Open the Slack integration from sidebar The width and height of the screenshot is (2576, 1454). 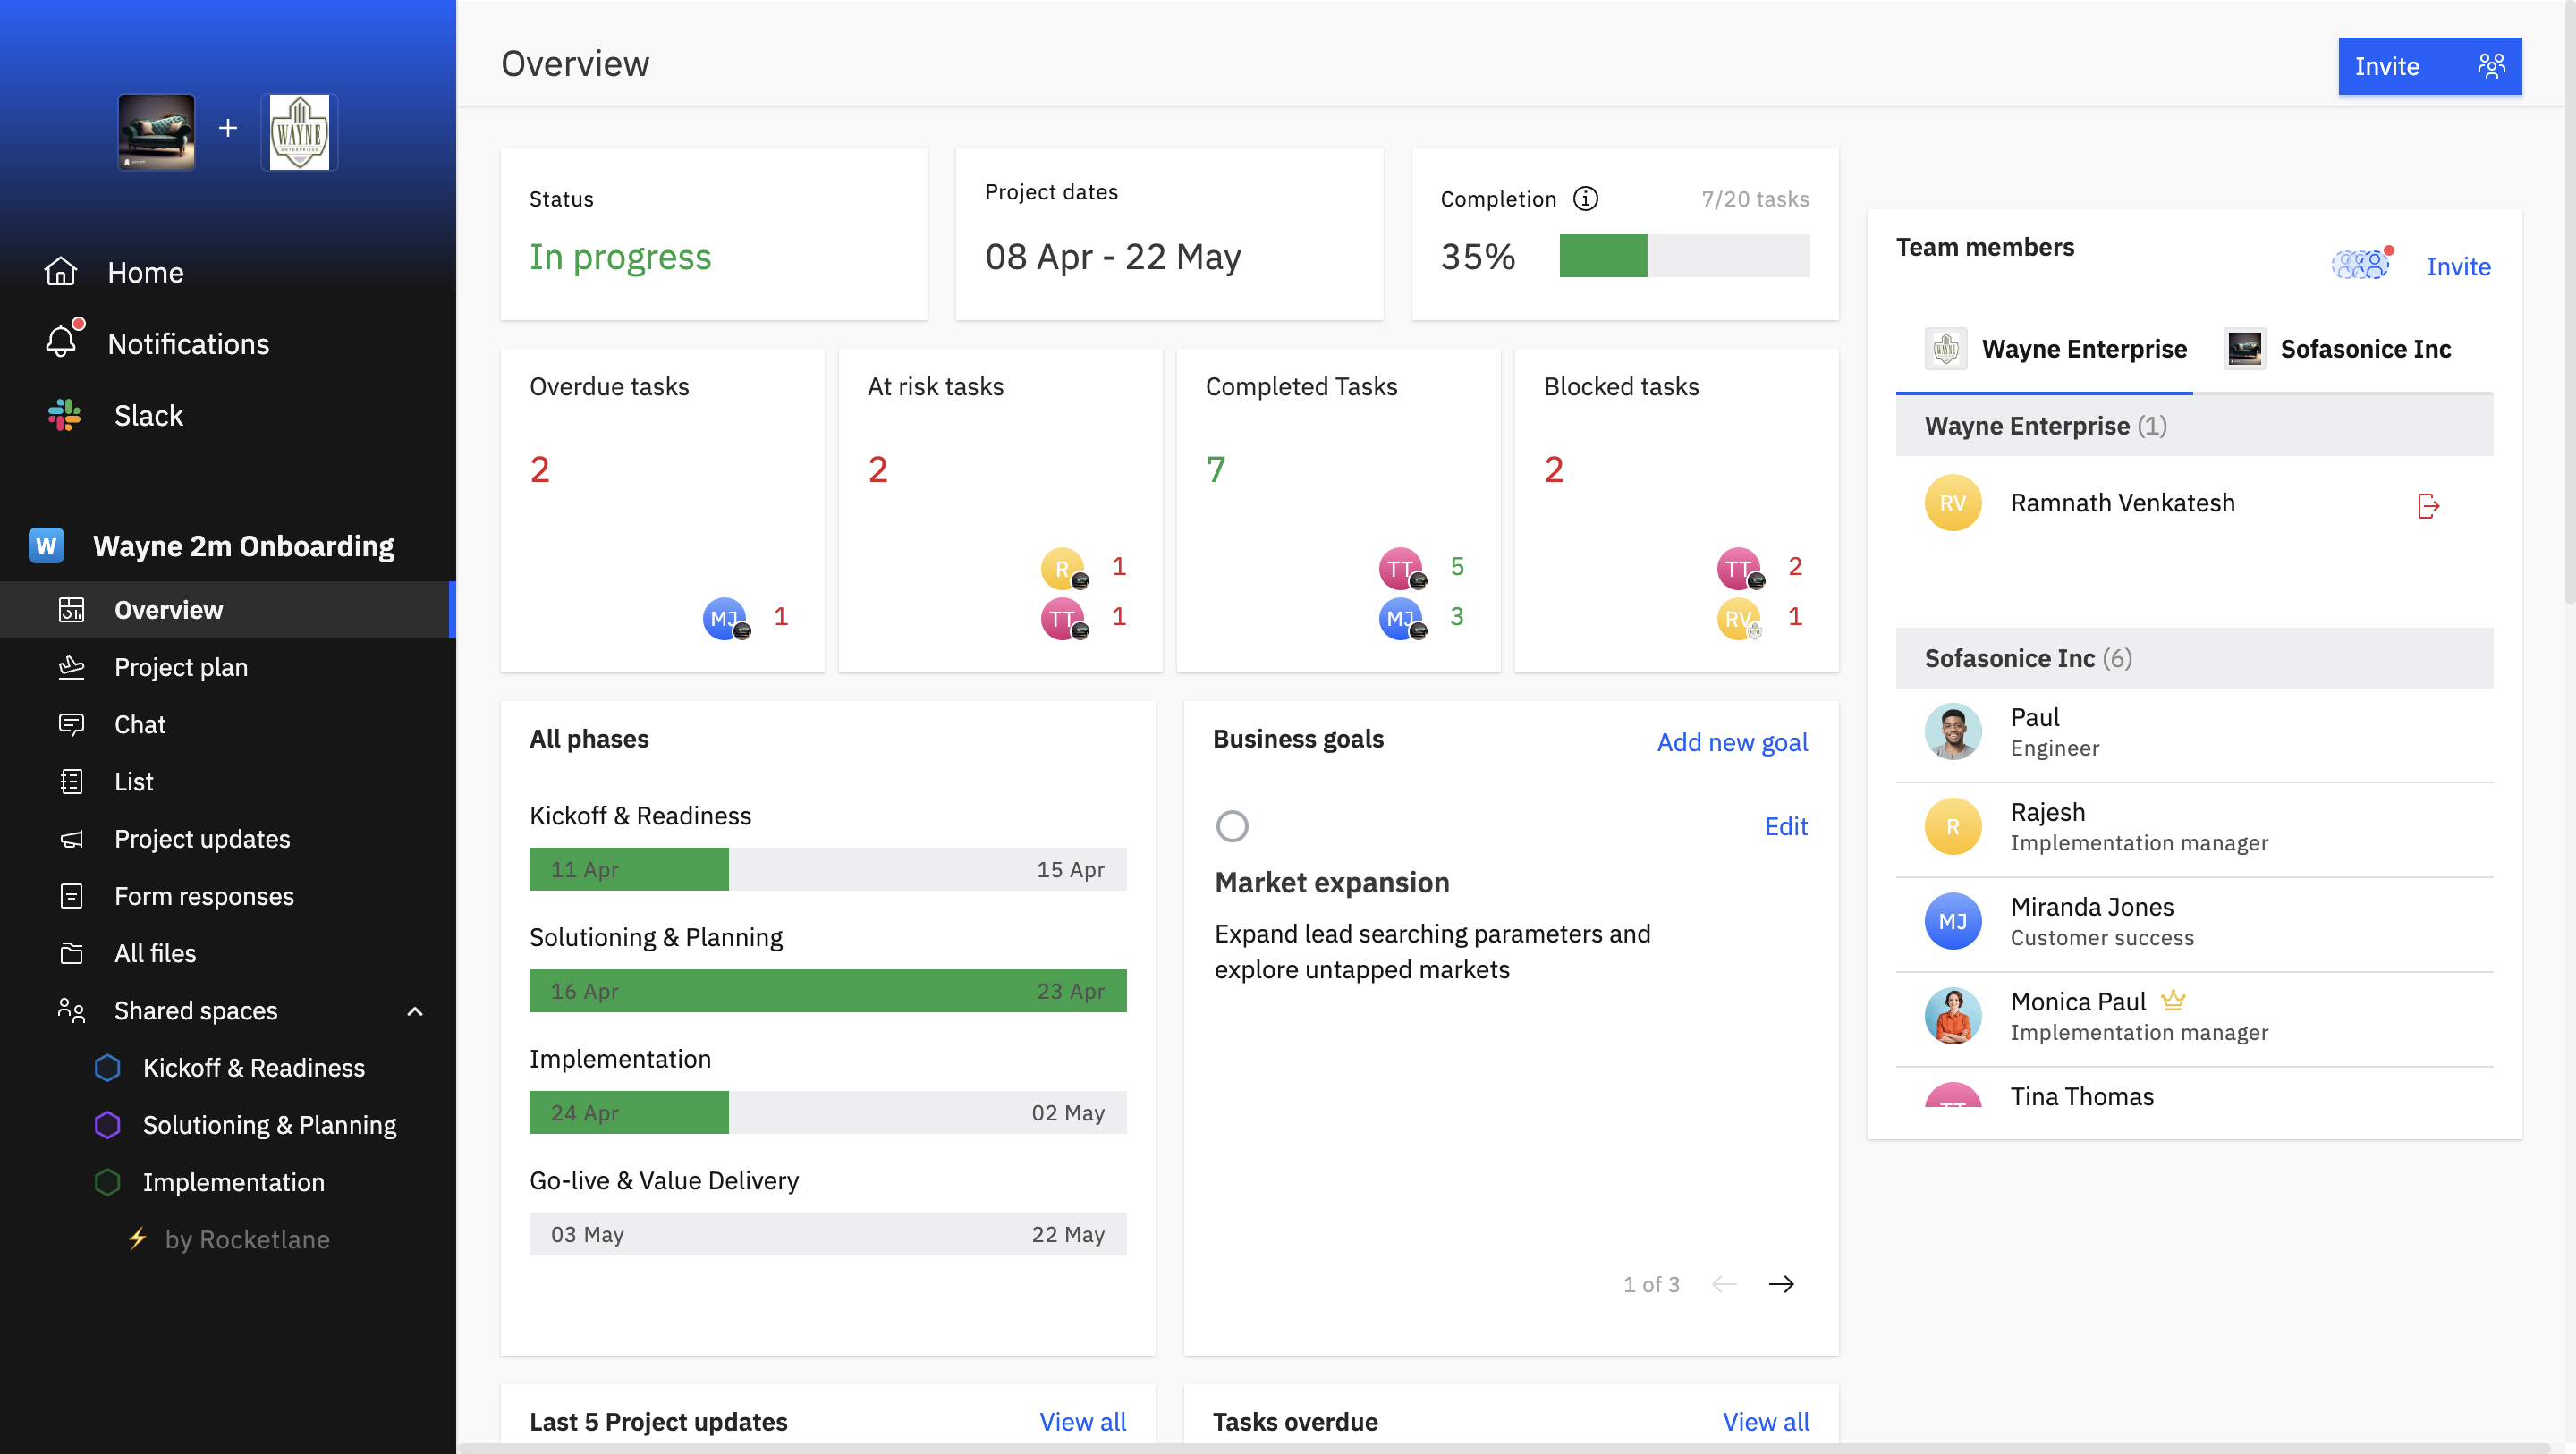[x=147, y=415]
